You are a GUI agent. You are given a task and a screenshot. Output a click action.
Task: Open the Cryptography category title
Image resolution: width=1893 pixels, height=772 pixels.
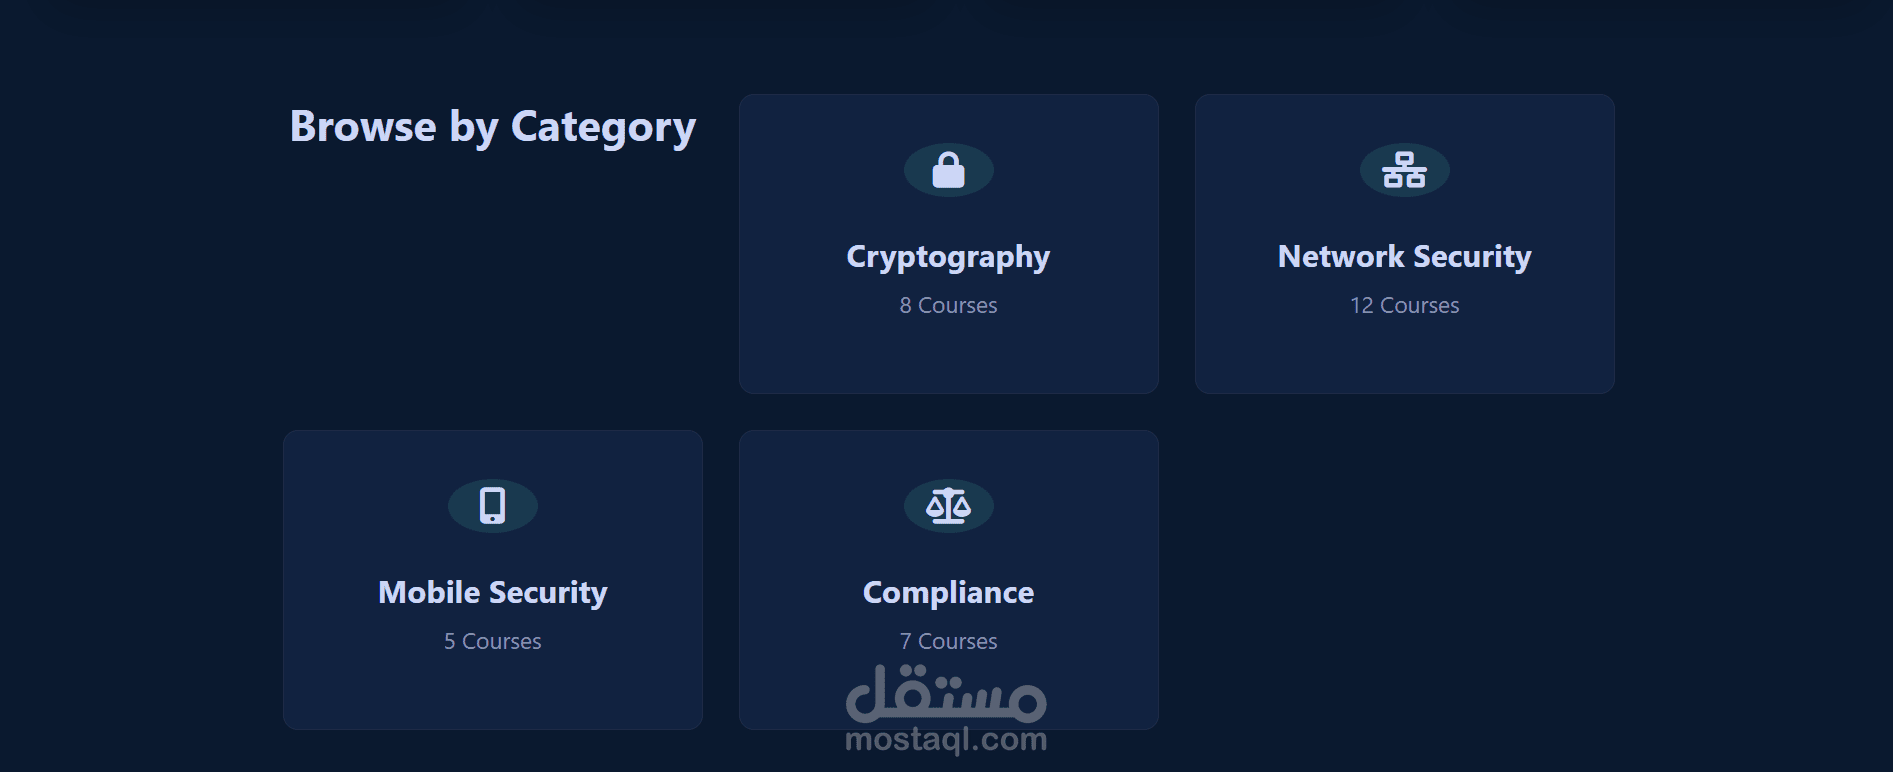tap(948, 257)
